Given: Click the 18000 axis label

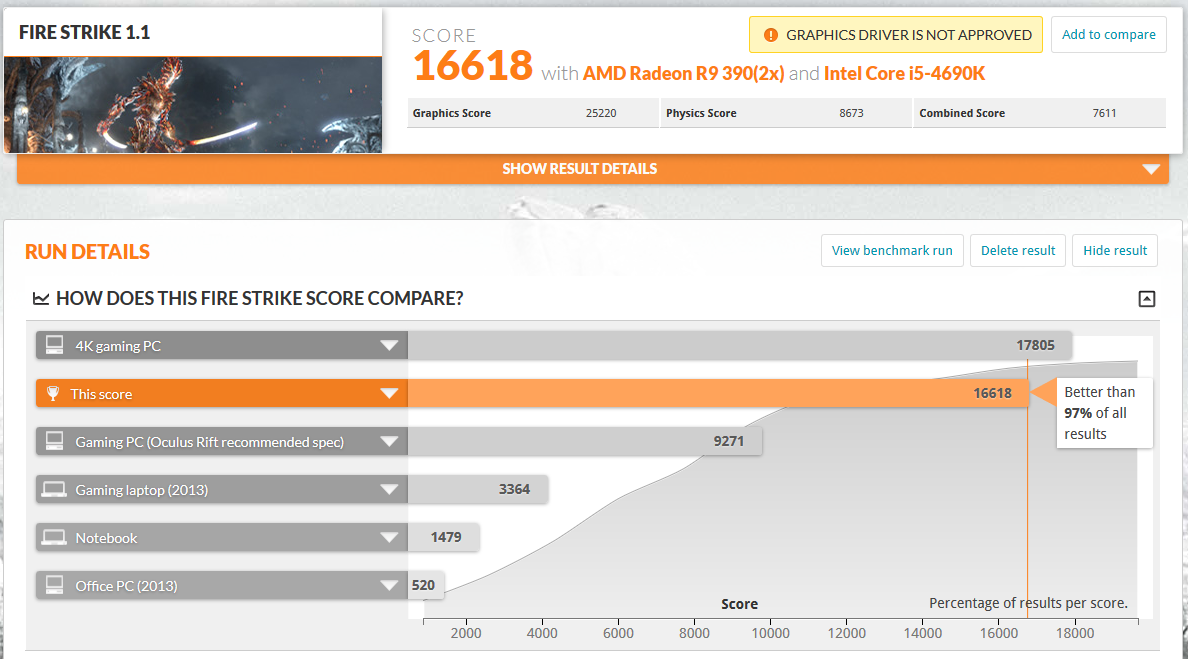Looking at the screenshot, I should [x=1074, y=633].
